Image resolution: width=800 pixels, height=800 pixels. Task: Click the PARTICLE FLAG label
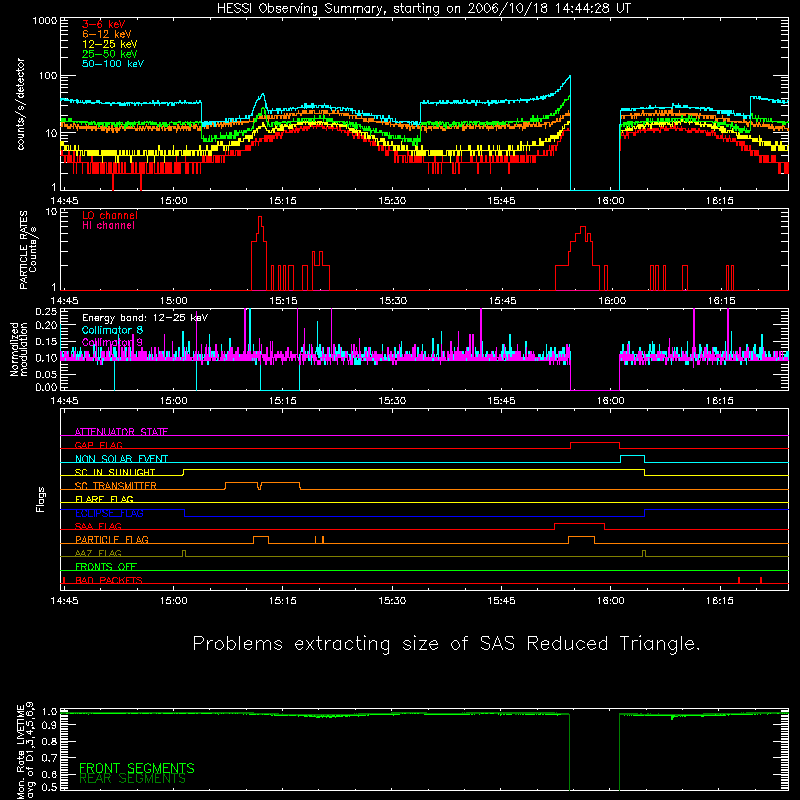click(112, 539)
